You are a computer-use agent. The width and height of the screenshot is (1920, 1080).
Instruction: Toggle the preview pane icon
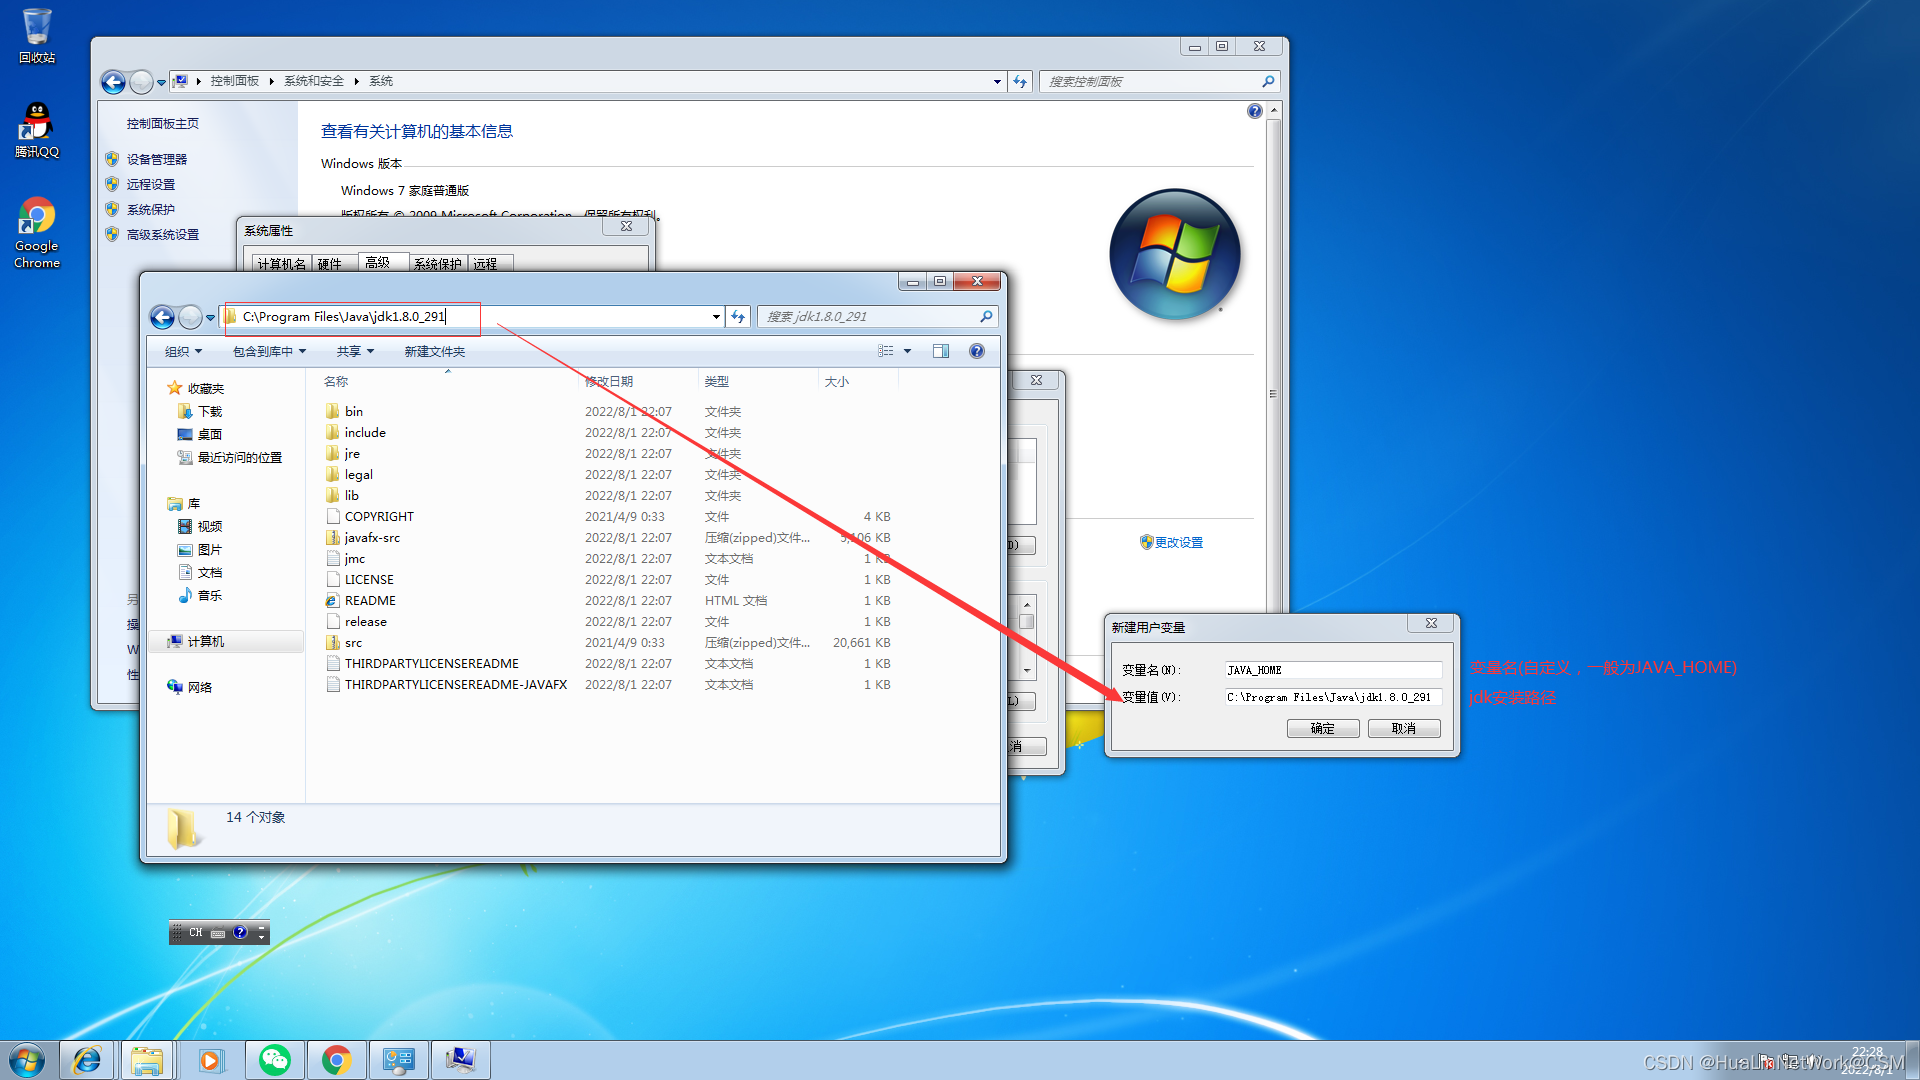tap(940, 351)
